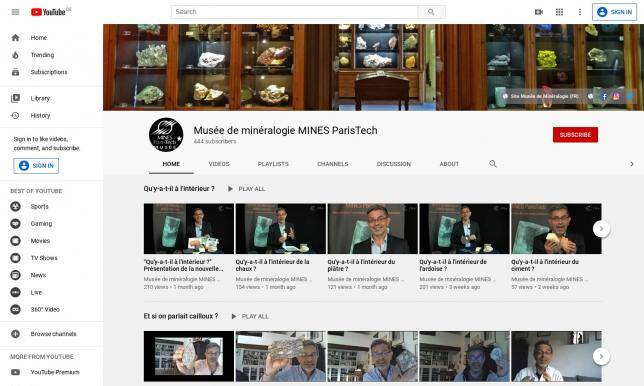Click the title Qu'y-a-t-il à l'intérieur du ciment ?

click(545, 265)
